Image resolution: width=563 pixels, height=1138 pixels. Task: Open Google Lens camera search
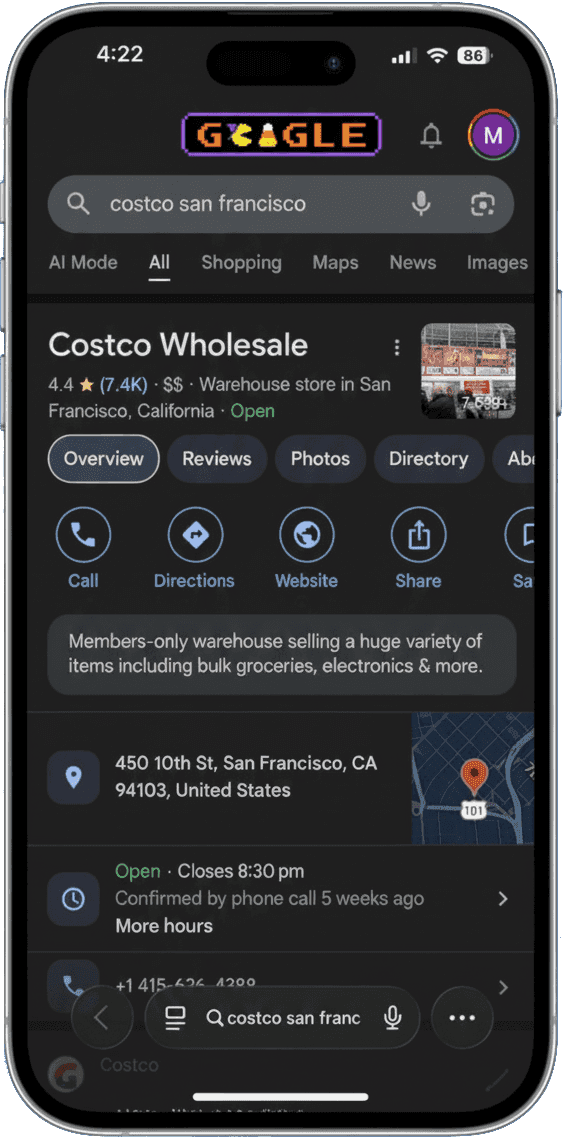482,204
